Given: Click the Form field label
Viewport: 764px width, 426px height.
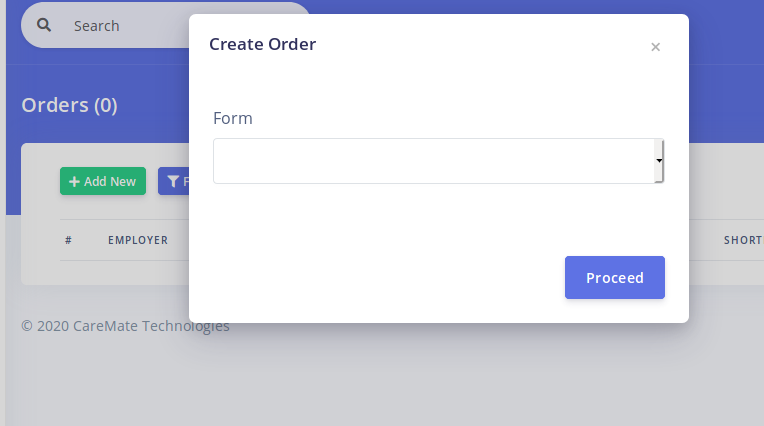Looking at the screenshot, I should tap(233, 118).
